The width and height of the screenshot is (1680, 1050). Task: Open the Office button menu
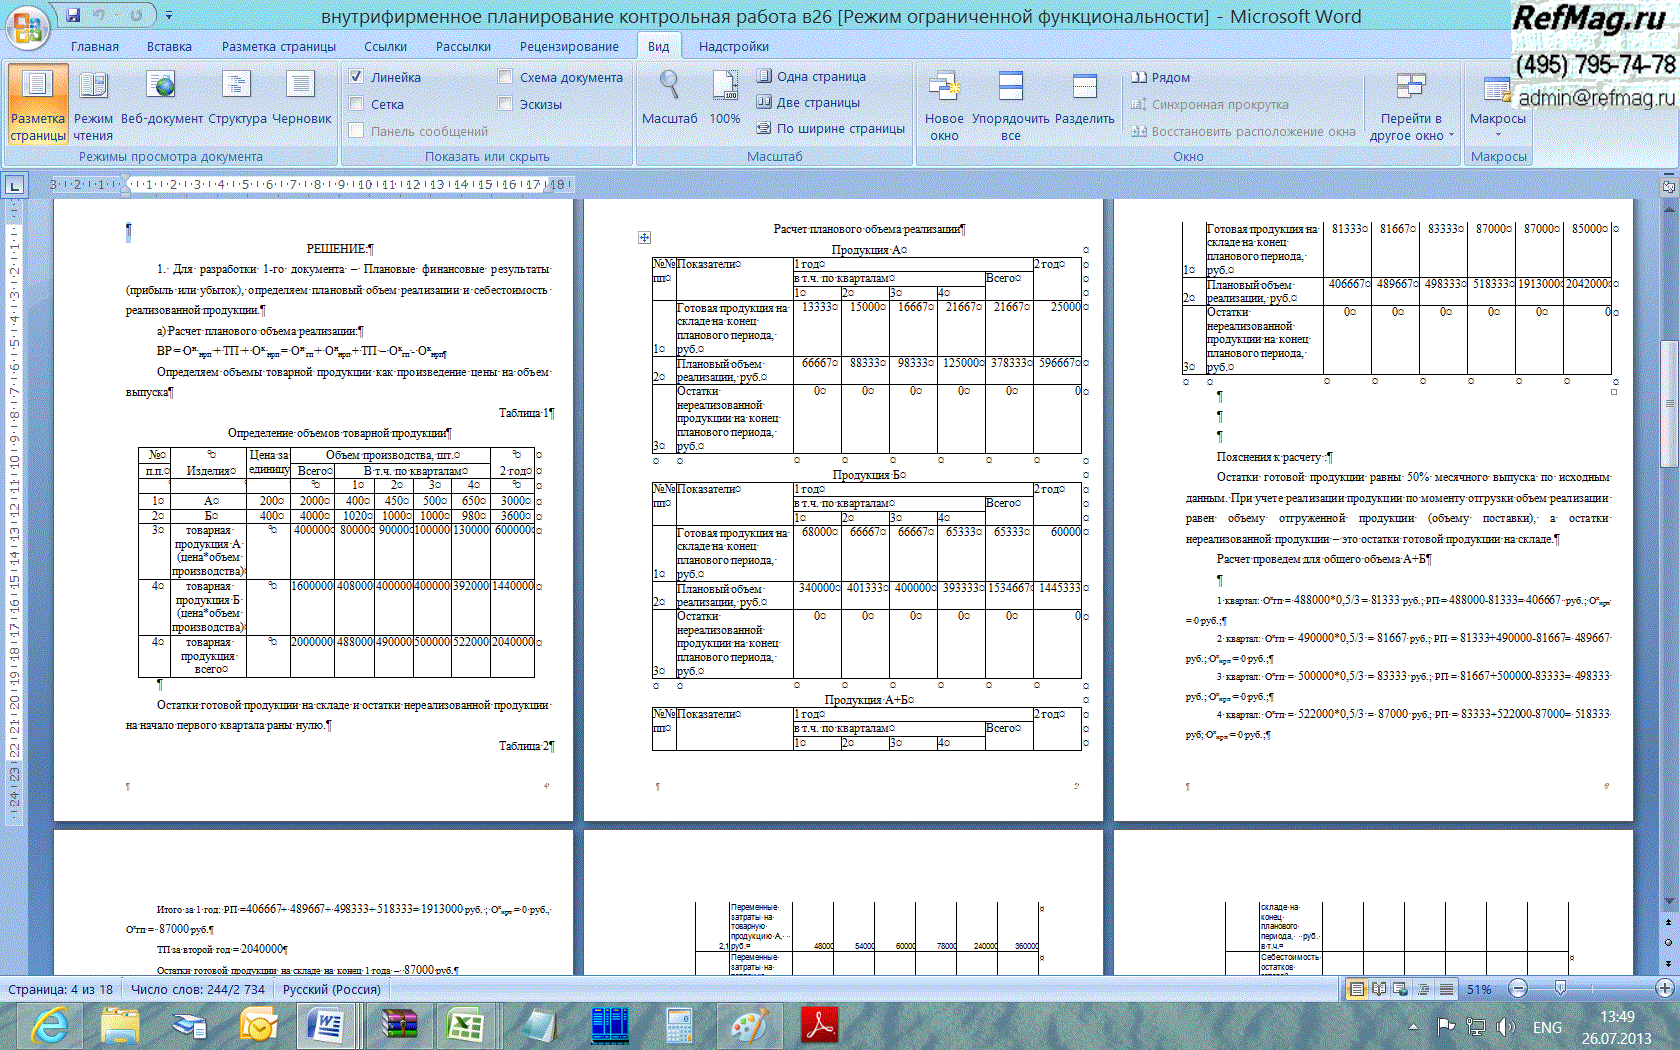pyautogui.click(x=28, y=27)
